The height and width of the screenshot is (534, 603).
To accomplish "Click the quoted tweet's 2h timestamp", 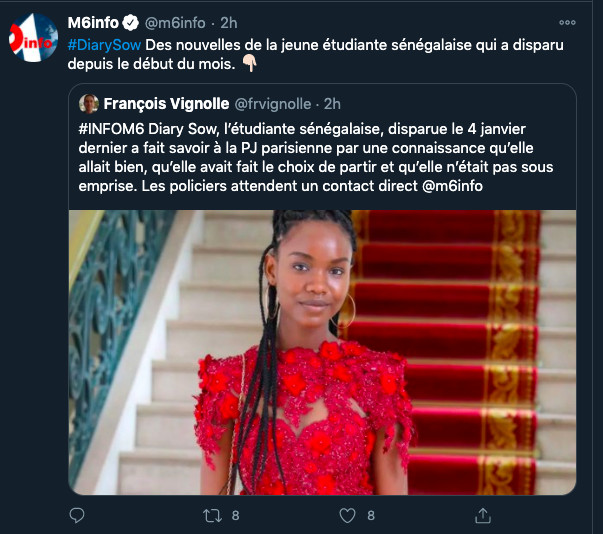I will tap(333, 103).
